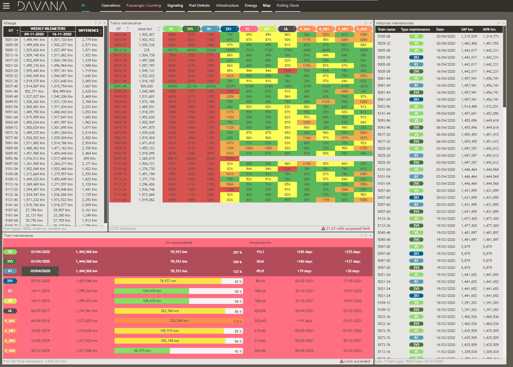Click the light green VS badge in bottom panel
The height and width of the screenshot is (367, 513).
pyautogui.click(x=10, y=252)
